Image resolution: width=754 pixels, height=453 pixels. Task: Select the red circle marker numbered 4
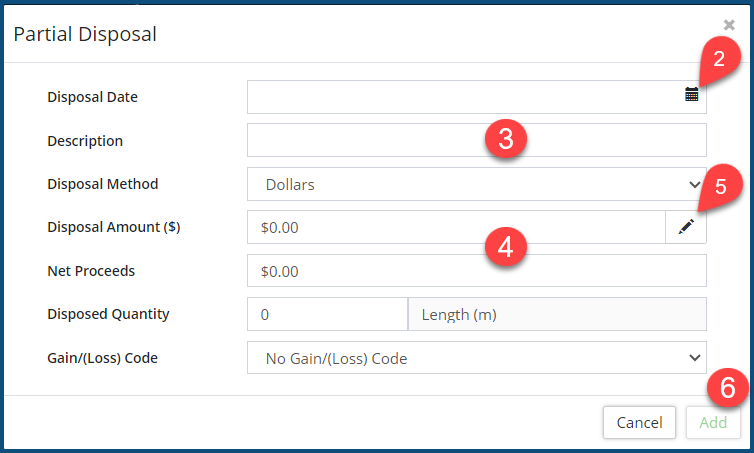[505, 246]
